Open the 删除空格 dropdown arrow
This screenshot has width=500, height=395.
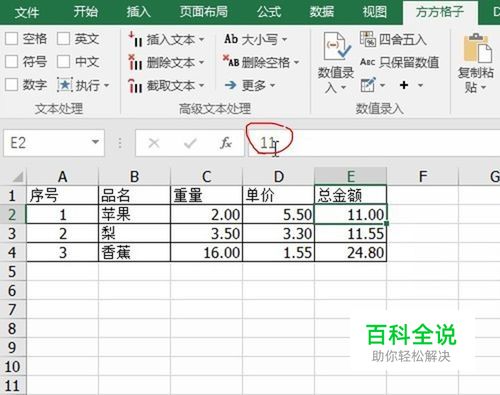point(296,62)
